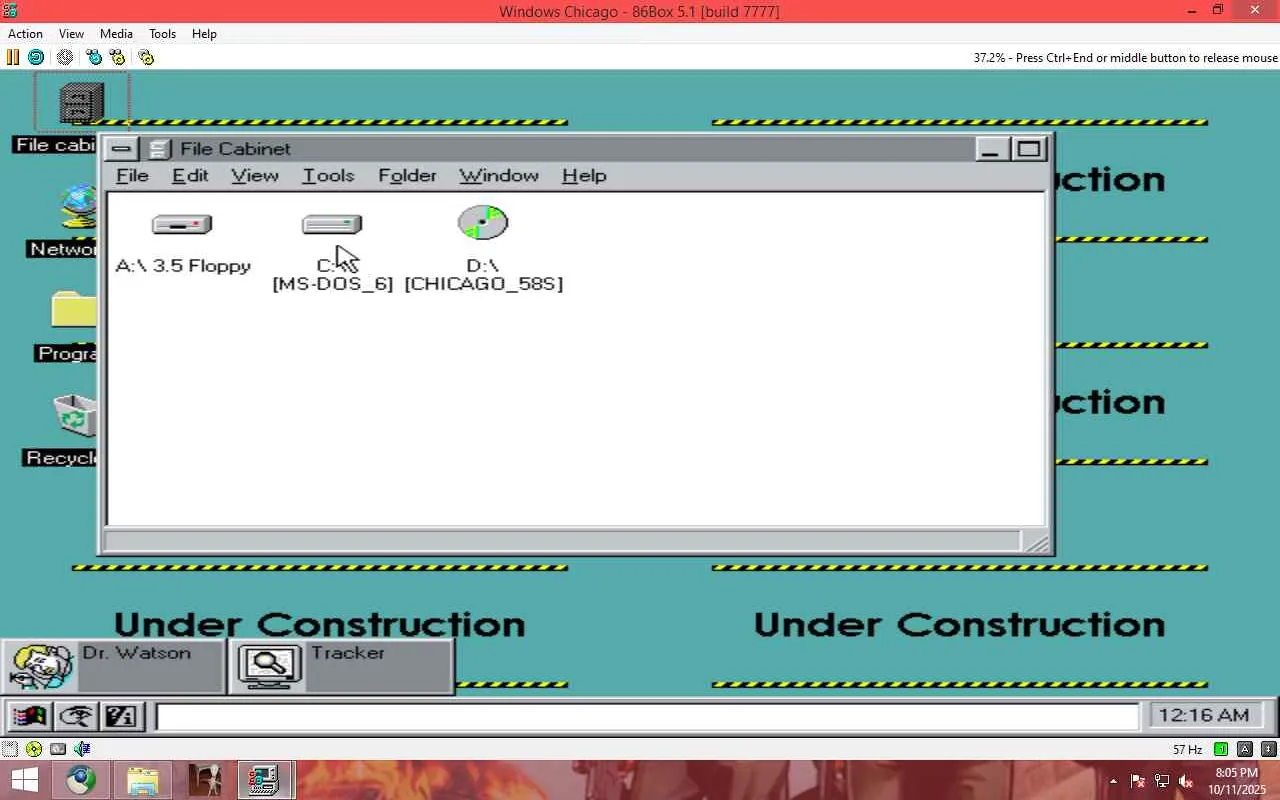Open the Windows 8 Start button
Image resolution: width=1280 pixels, height=800 pixels.
[24, 780]
